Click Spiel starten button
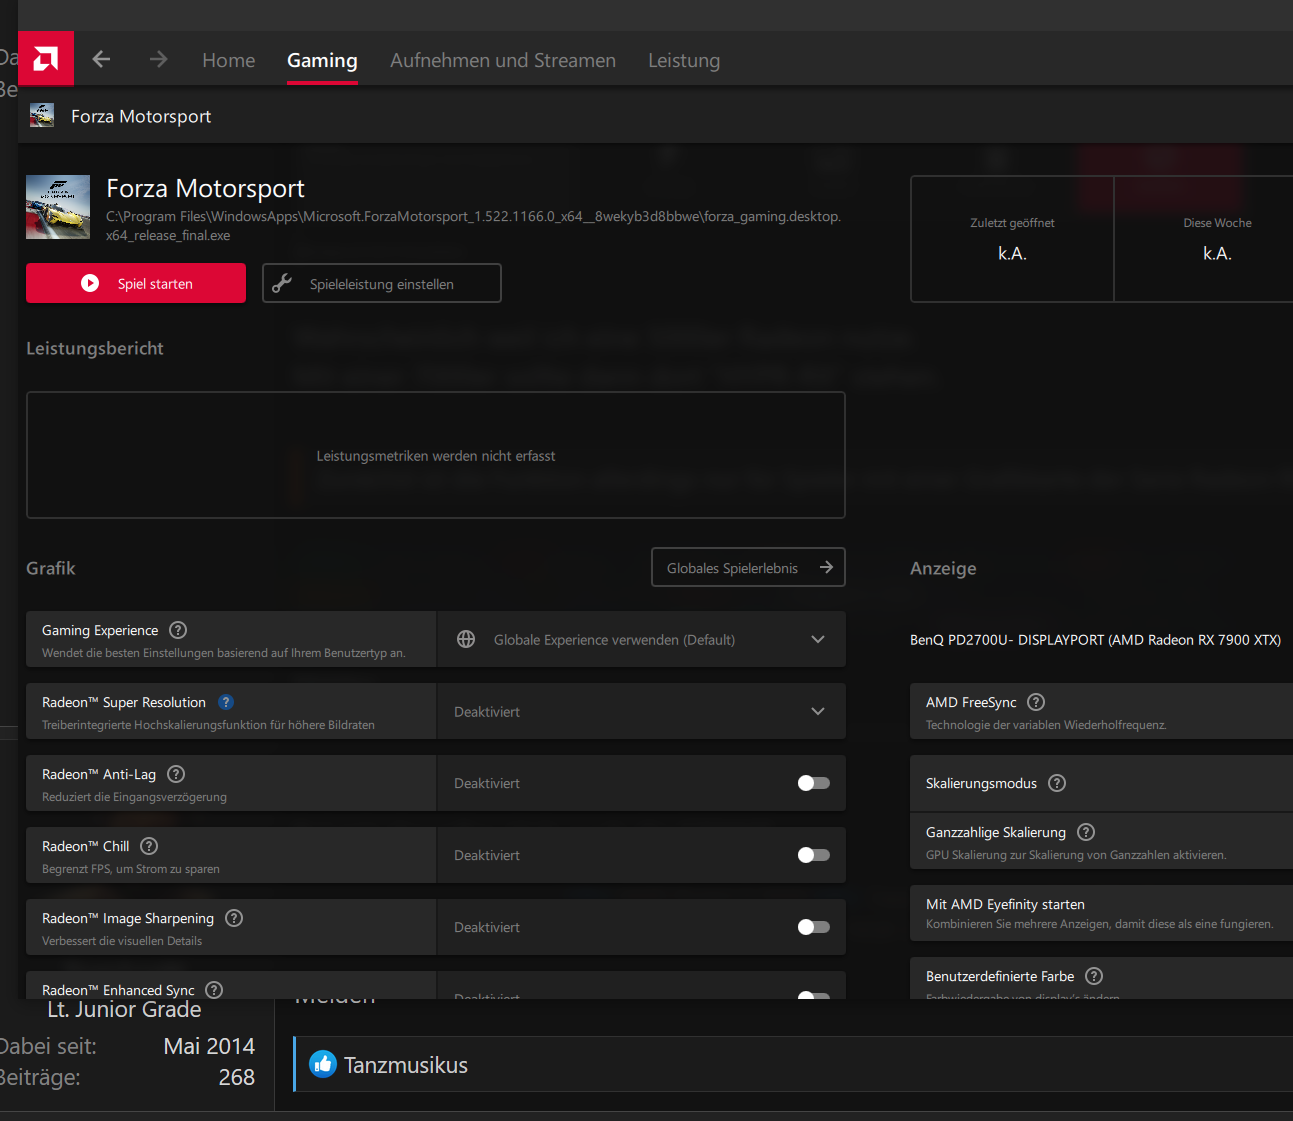This screenshot has width=1293, height=1121. pyautogui.click(x=136, y=283)
